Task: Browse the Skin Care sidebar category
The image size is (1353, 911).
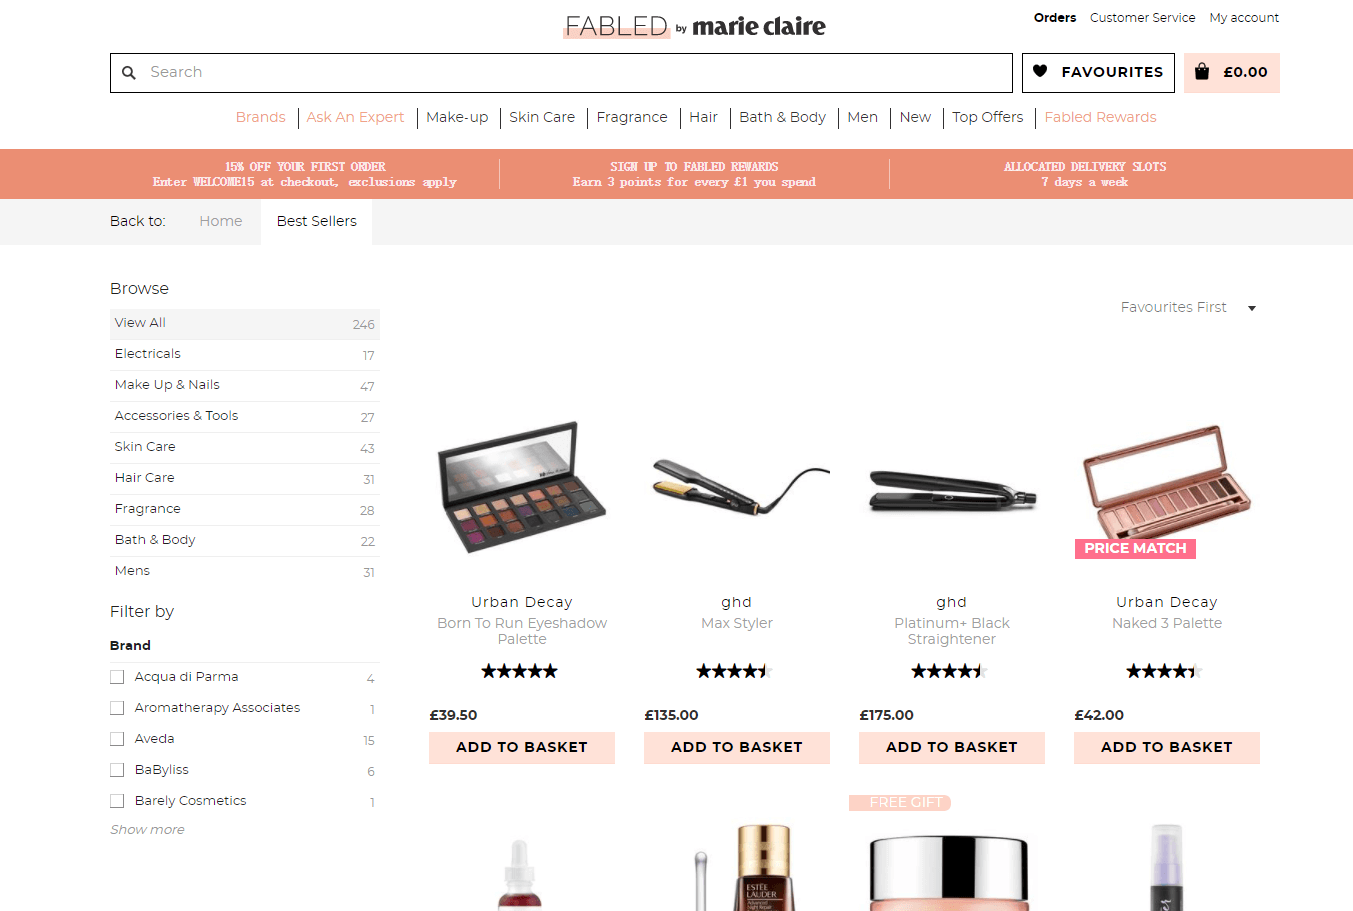Action: (x=245, y=448)
